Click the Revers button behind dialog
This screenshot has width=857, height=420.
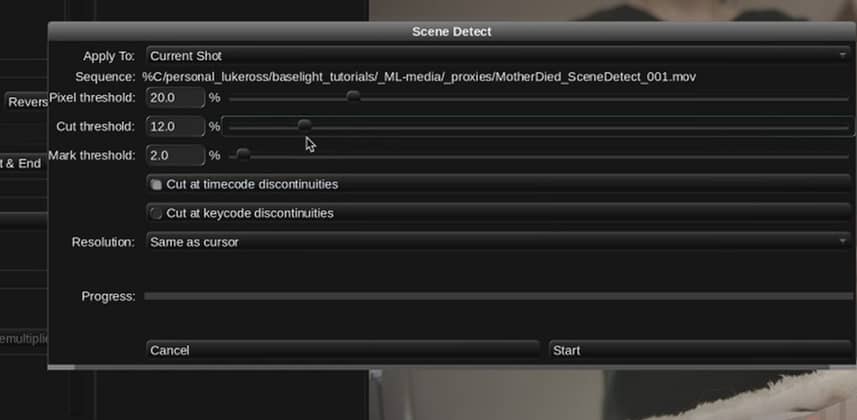tap(27, 102)
